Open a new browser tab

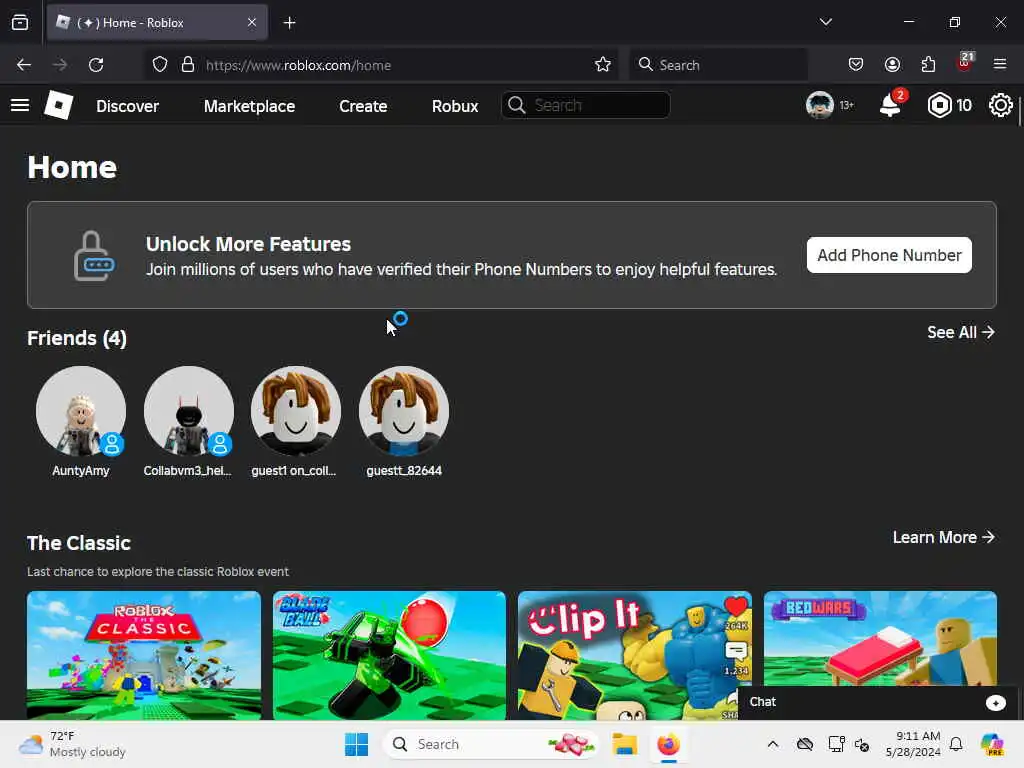pos(289,23)
